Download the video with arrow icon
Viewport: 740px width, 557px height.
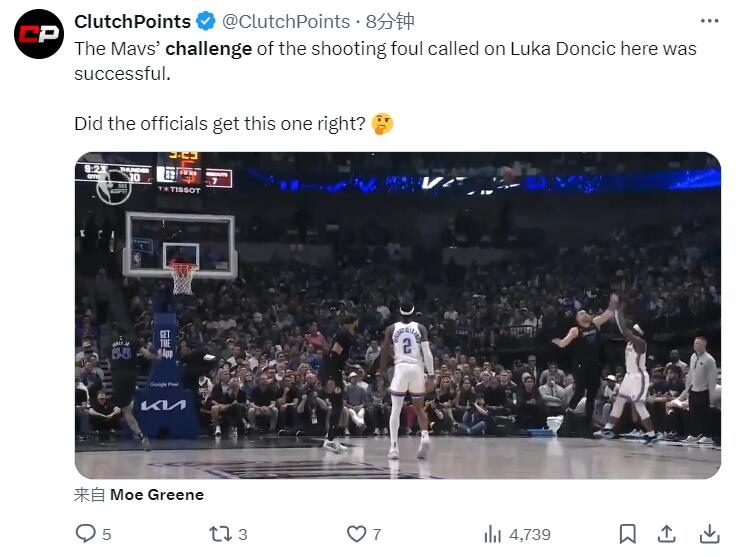tap(709, 534)
